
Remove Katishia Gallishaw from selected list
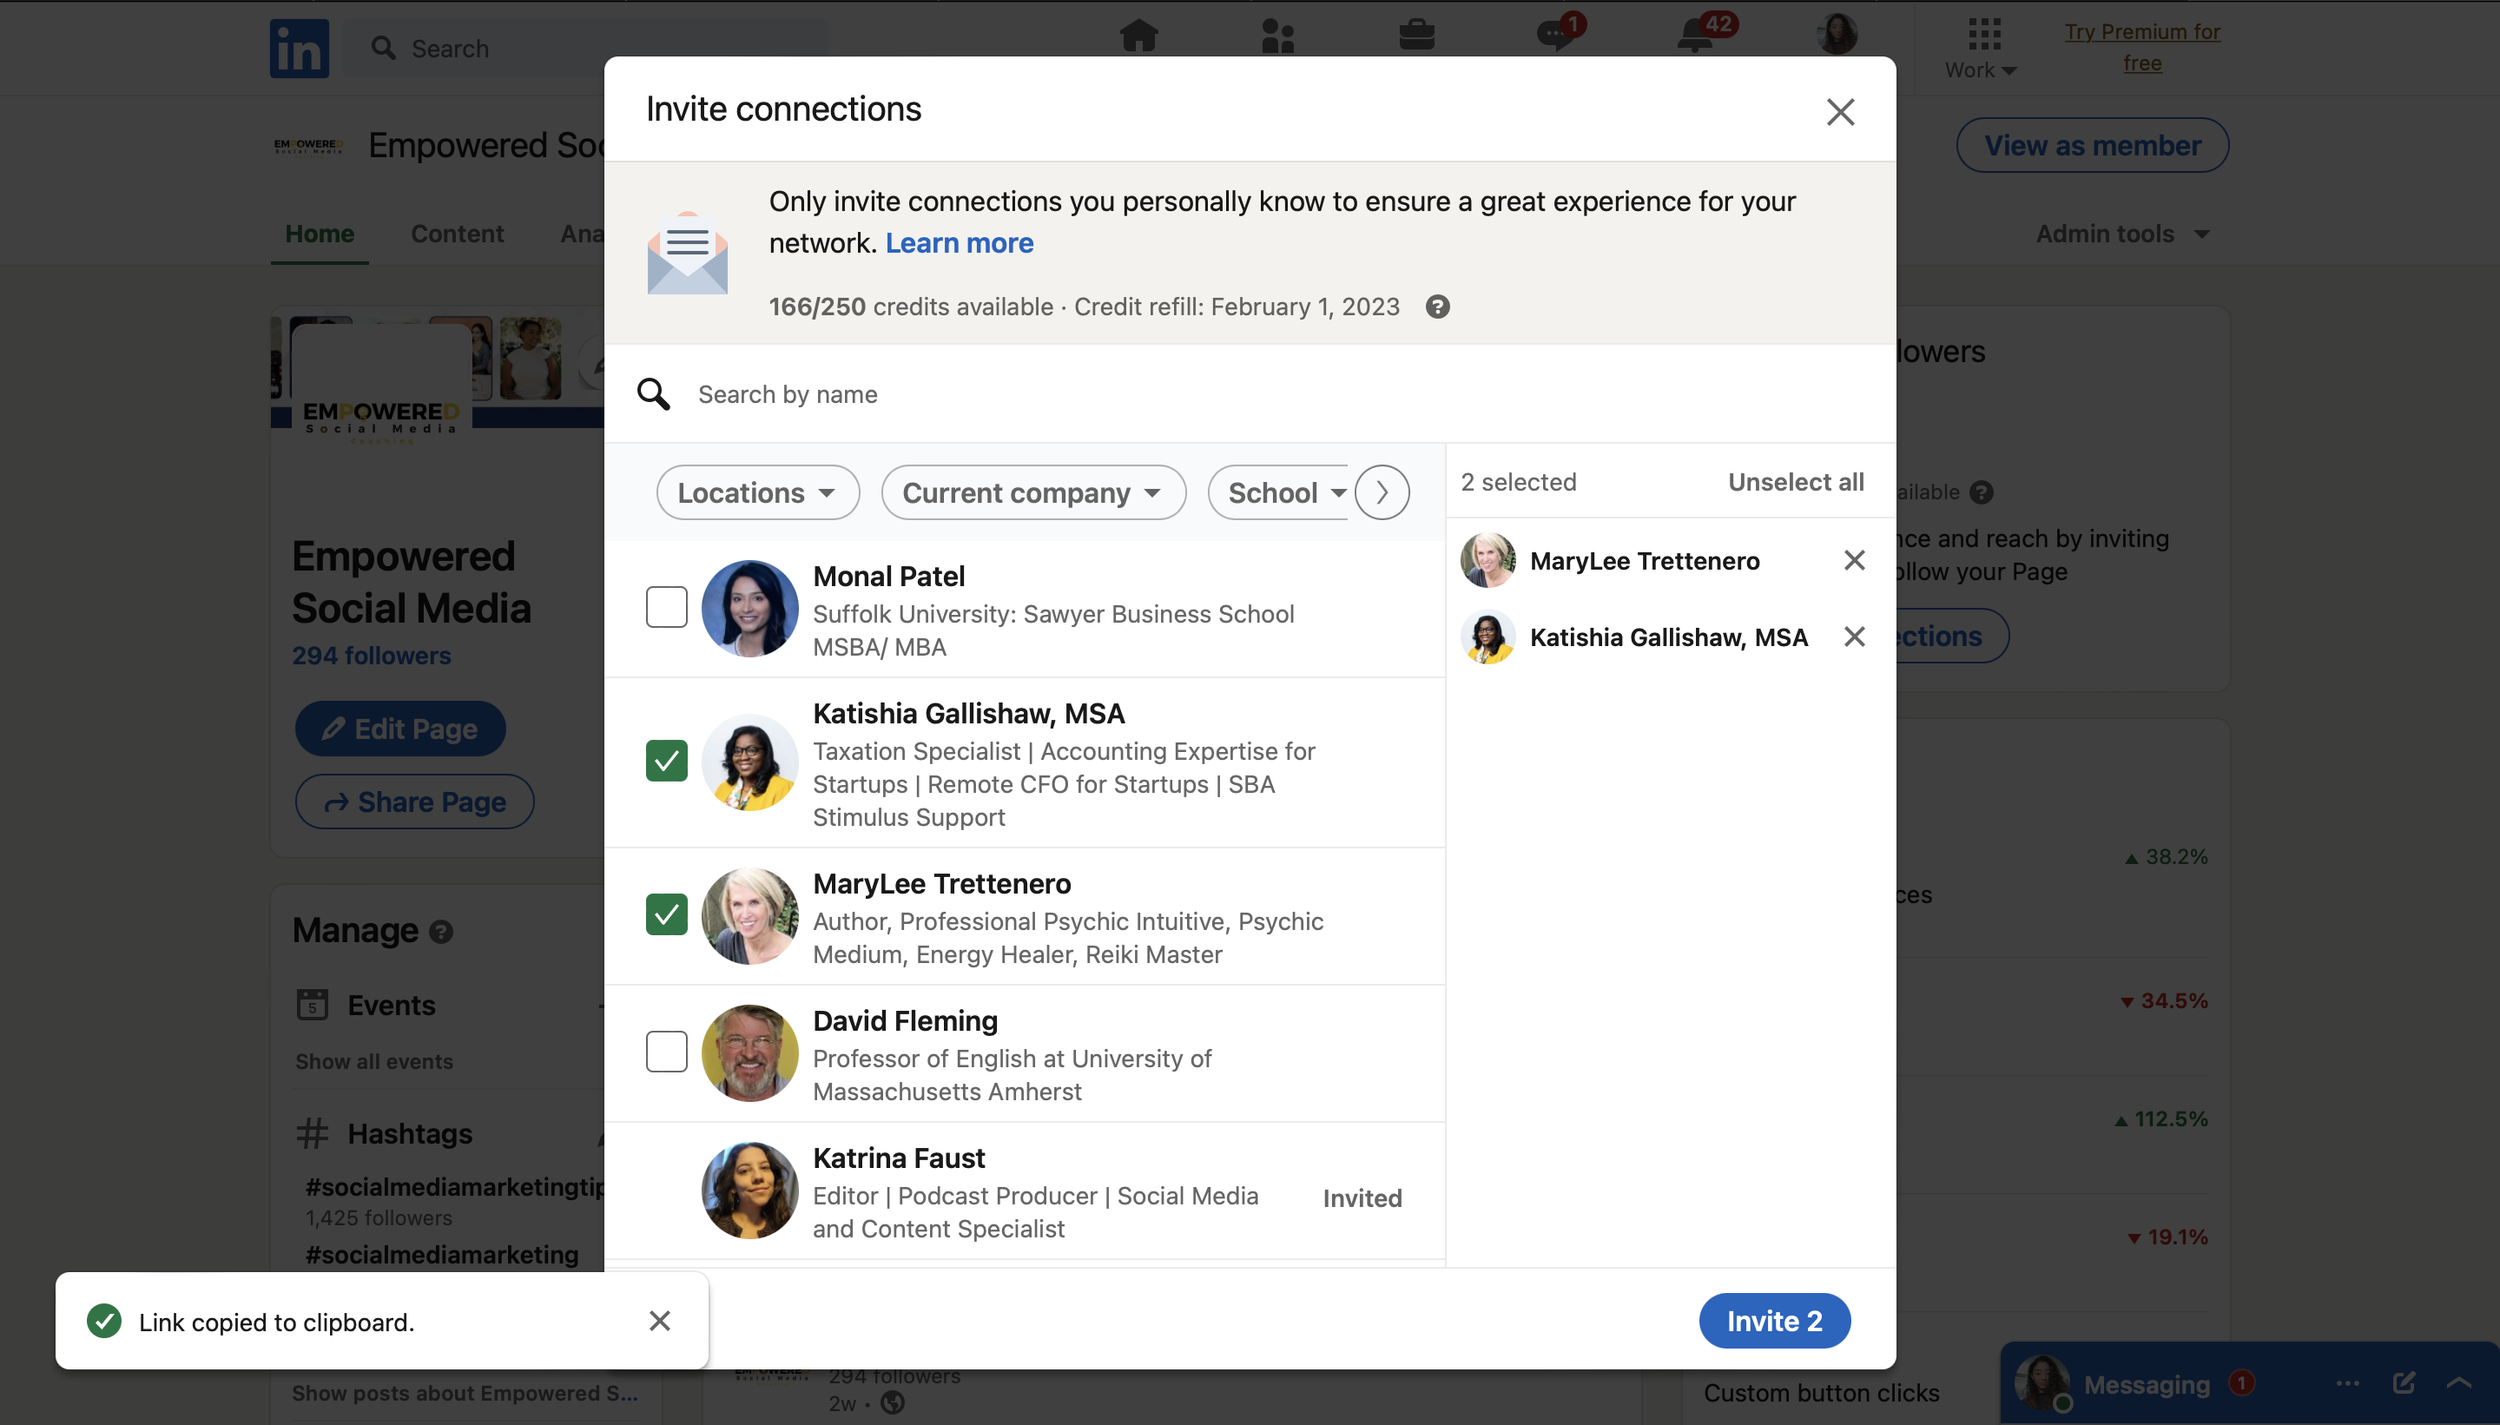pos(1854,637)
